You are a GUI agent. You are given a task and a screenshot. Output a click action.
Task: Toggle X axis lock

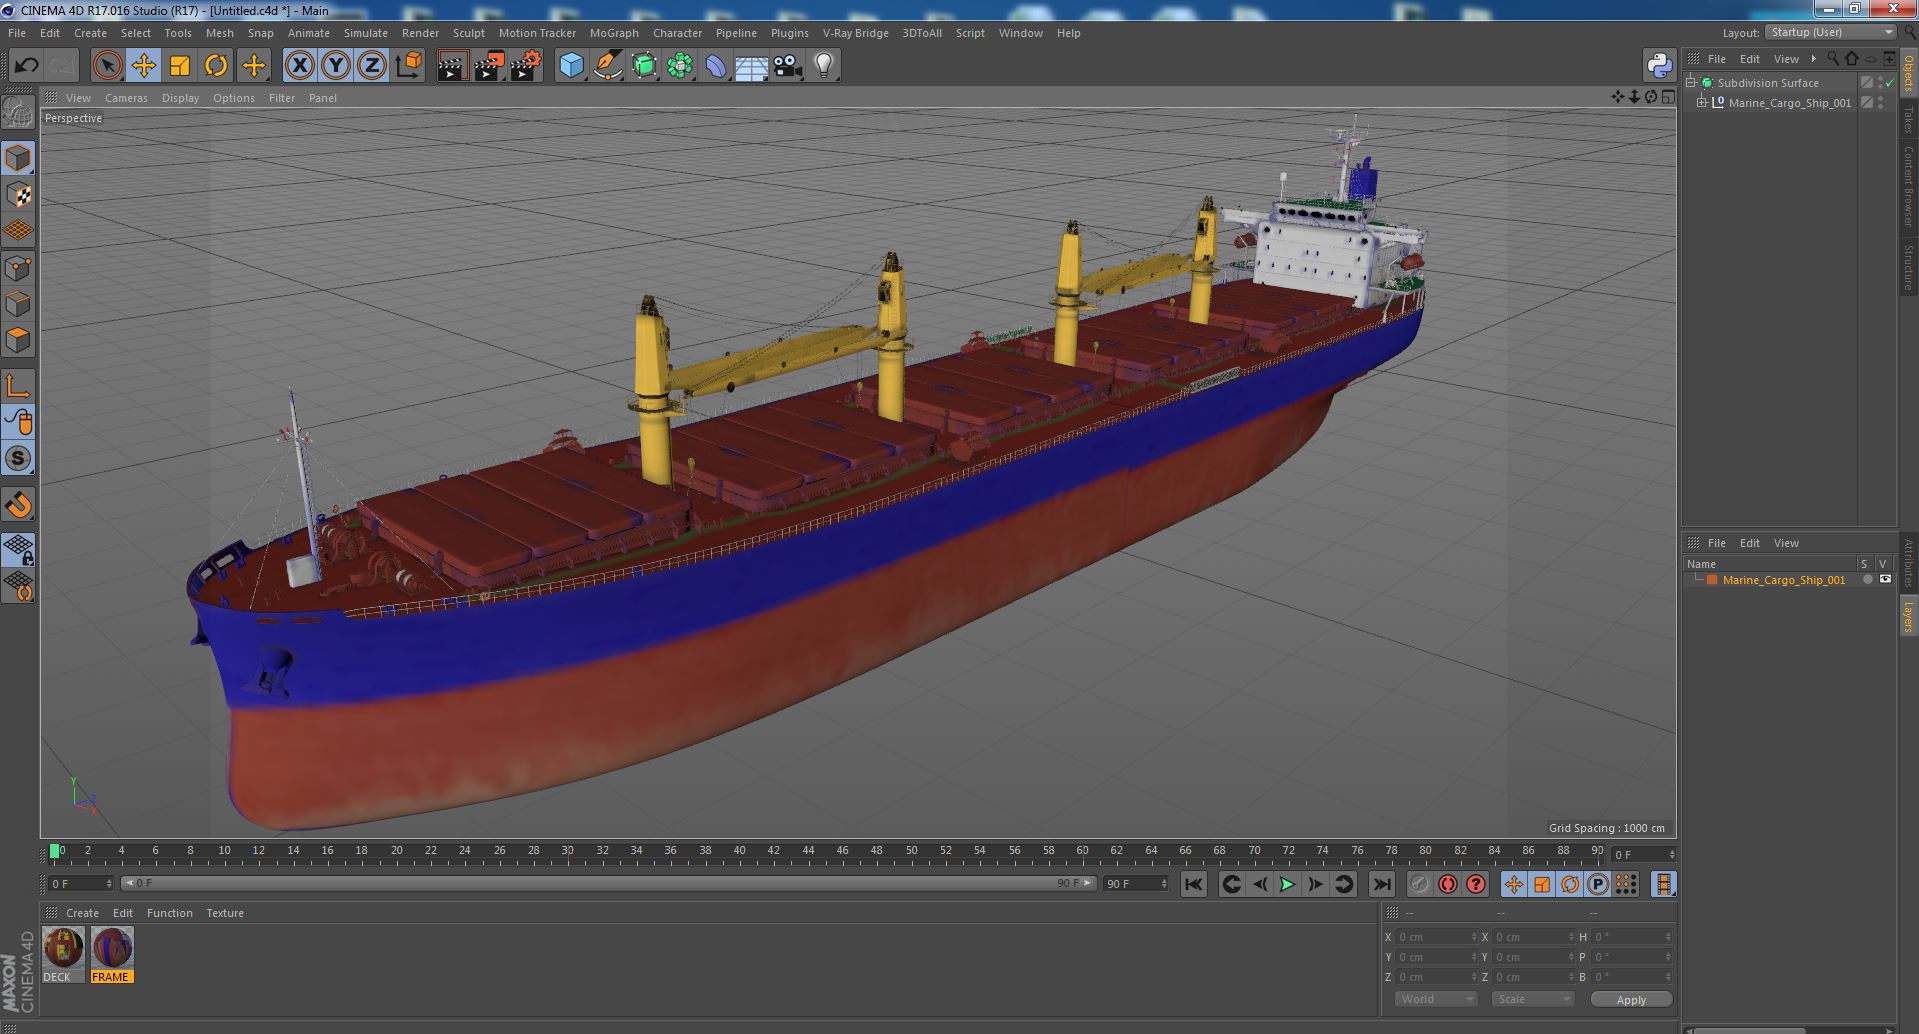(299, 66)
